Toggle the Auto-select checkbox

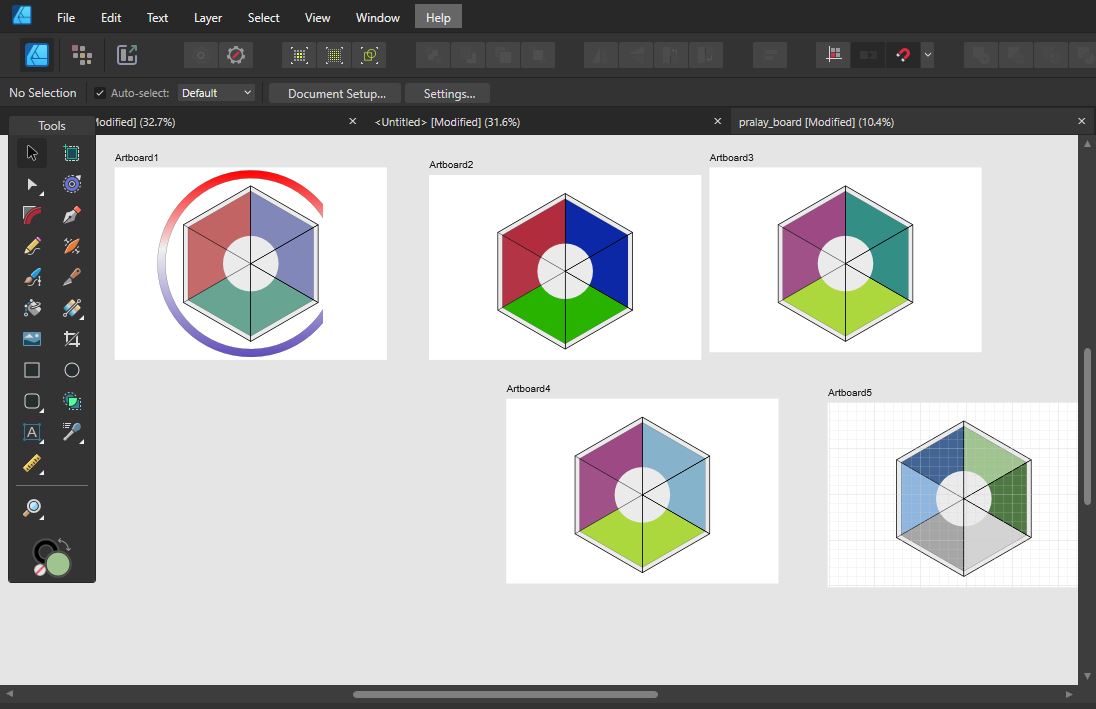point(100,93)
